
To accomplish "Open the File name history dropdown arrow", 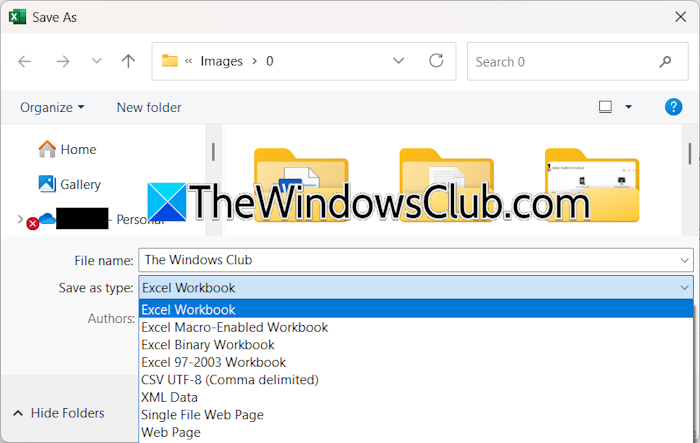I will [x=684, y=260].
